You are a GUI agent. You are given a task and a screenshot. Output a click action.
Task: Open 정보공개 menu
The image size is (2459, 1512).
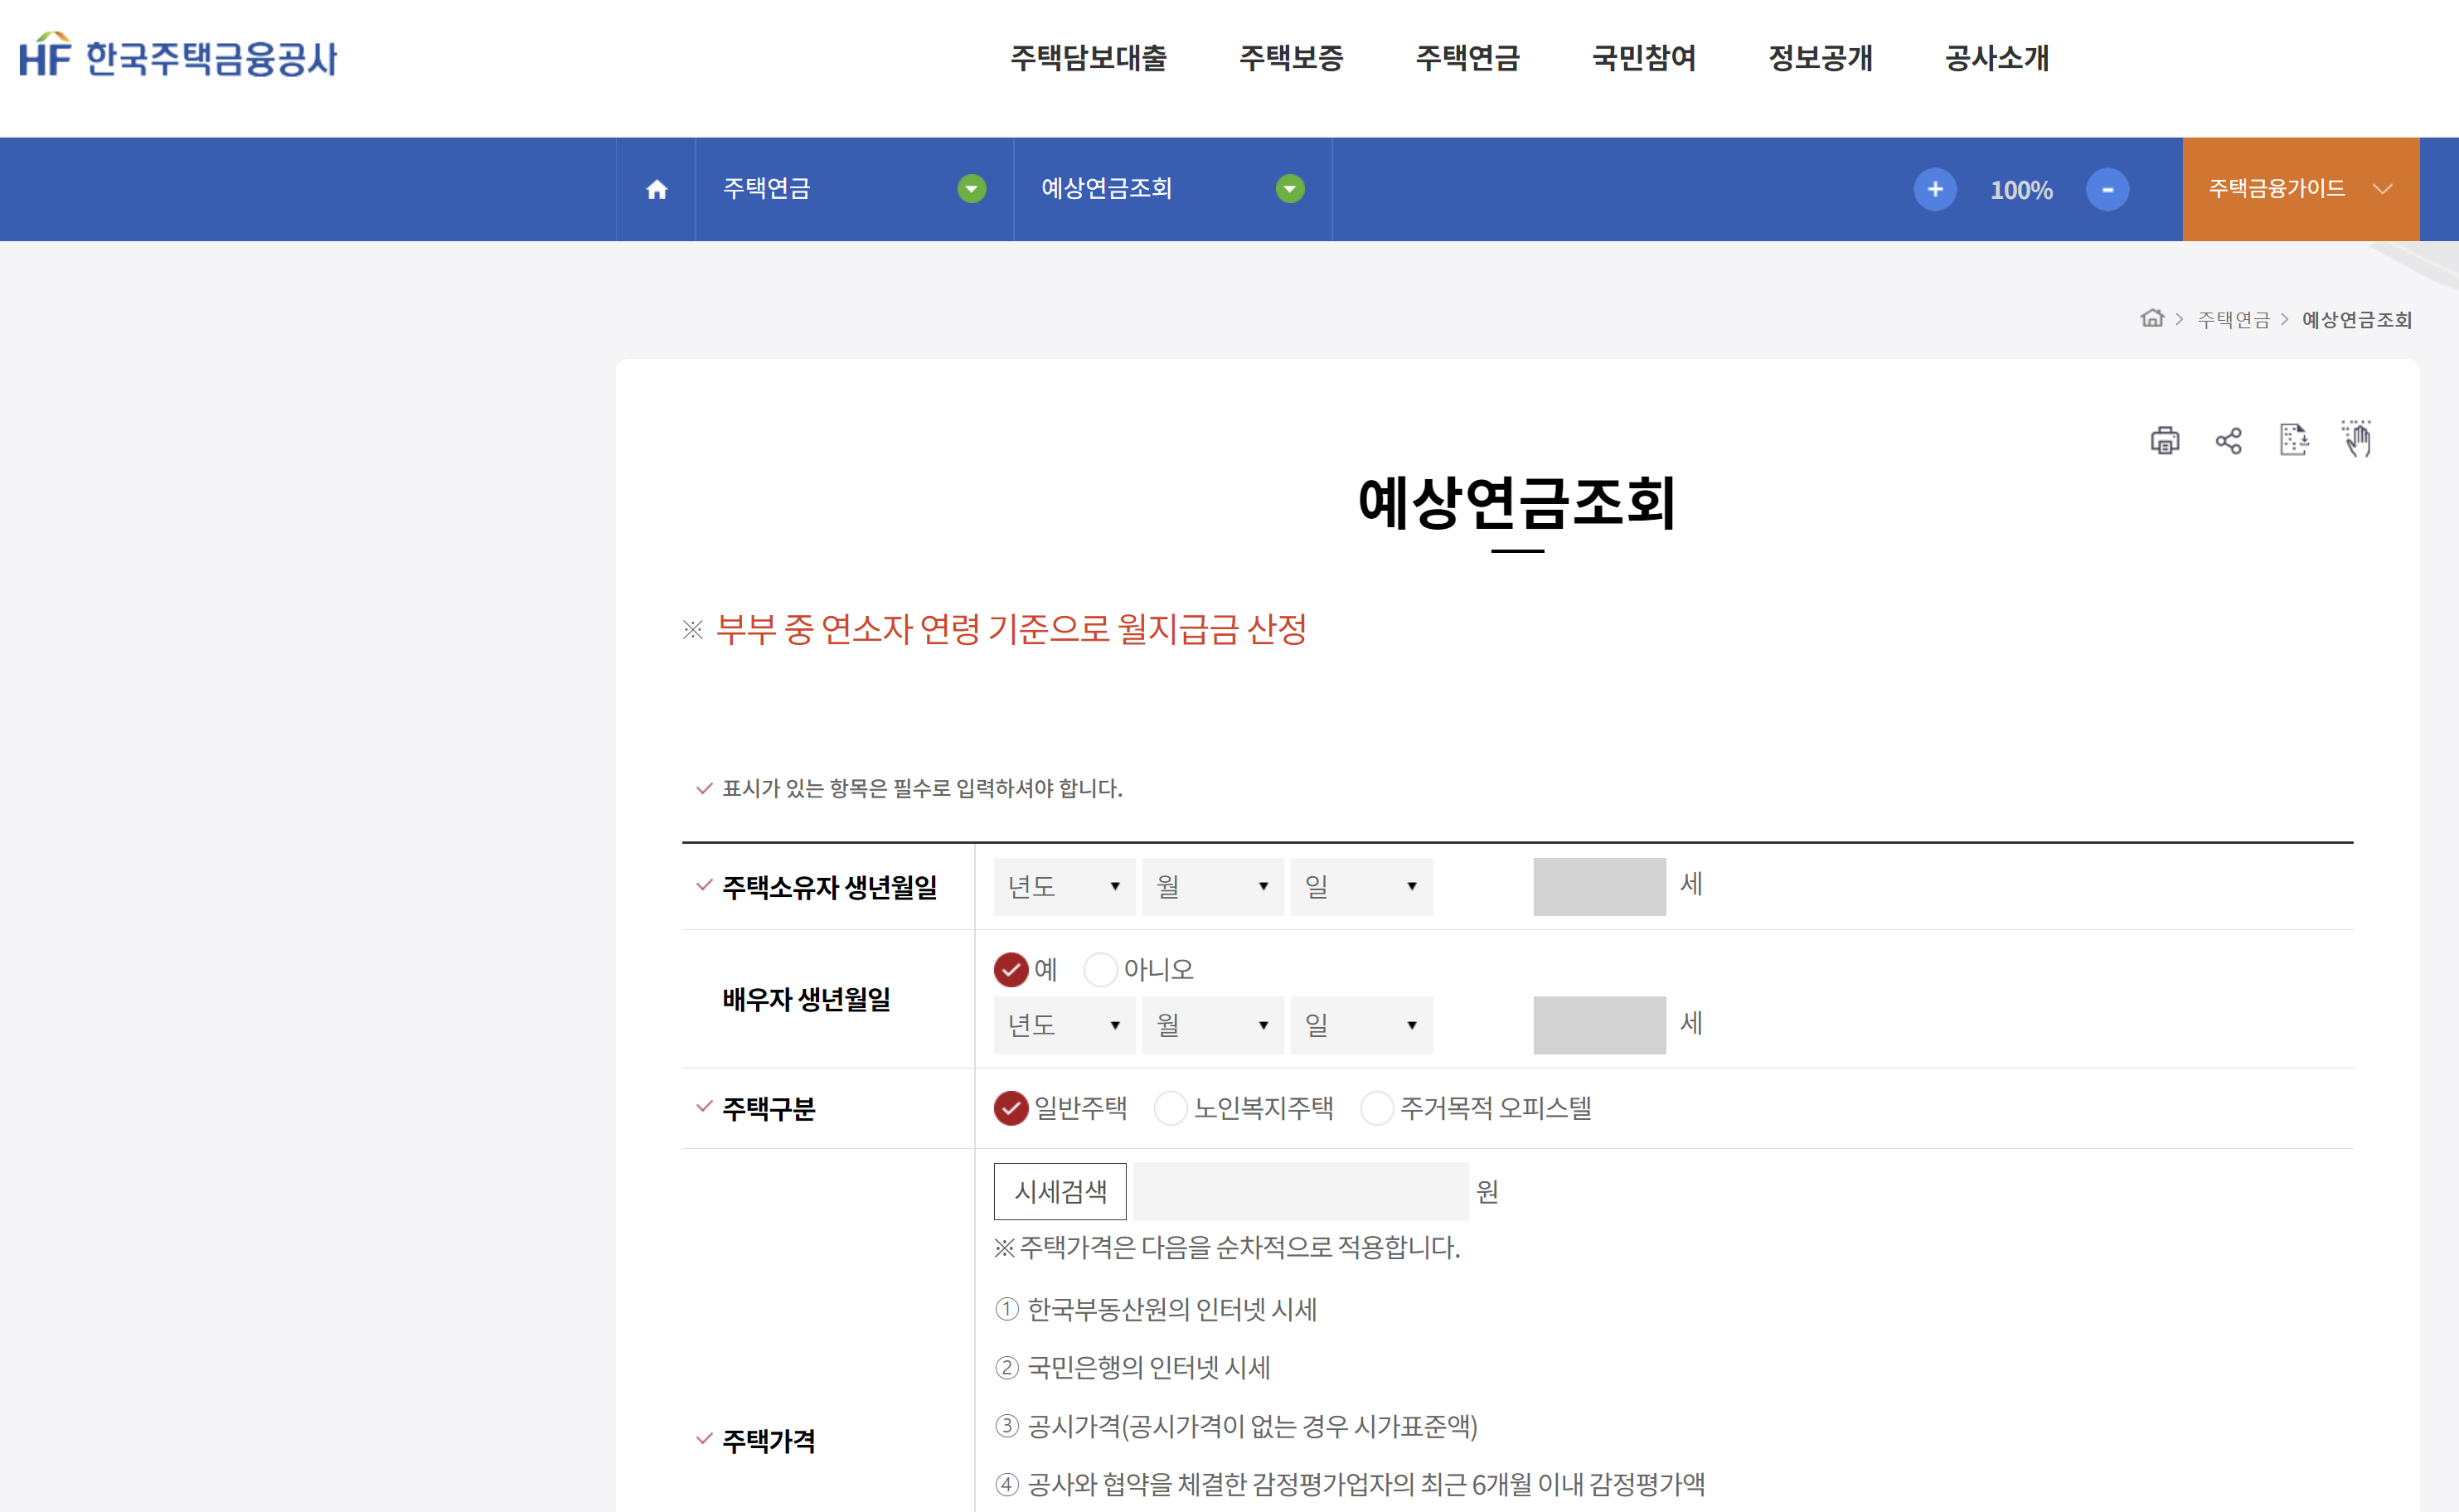[1820, 58]
